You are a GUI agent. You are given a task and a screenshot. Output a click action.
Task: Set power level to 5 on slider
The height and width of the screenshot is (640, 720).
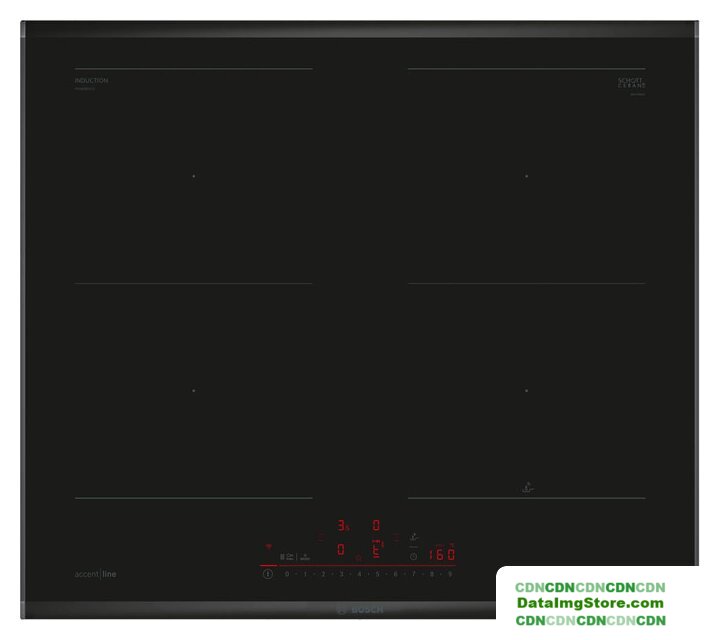click(x=377, y=575)
